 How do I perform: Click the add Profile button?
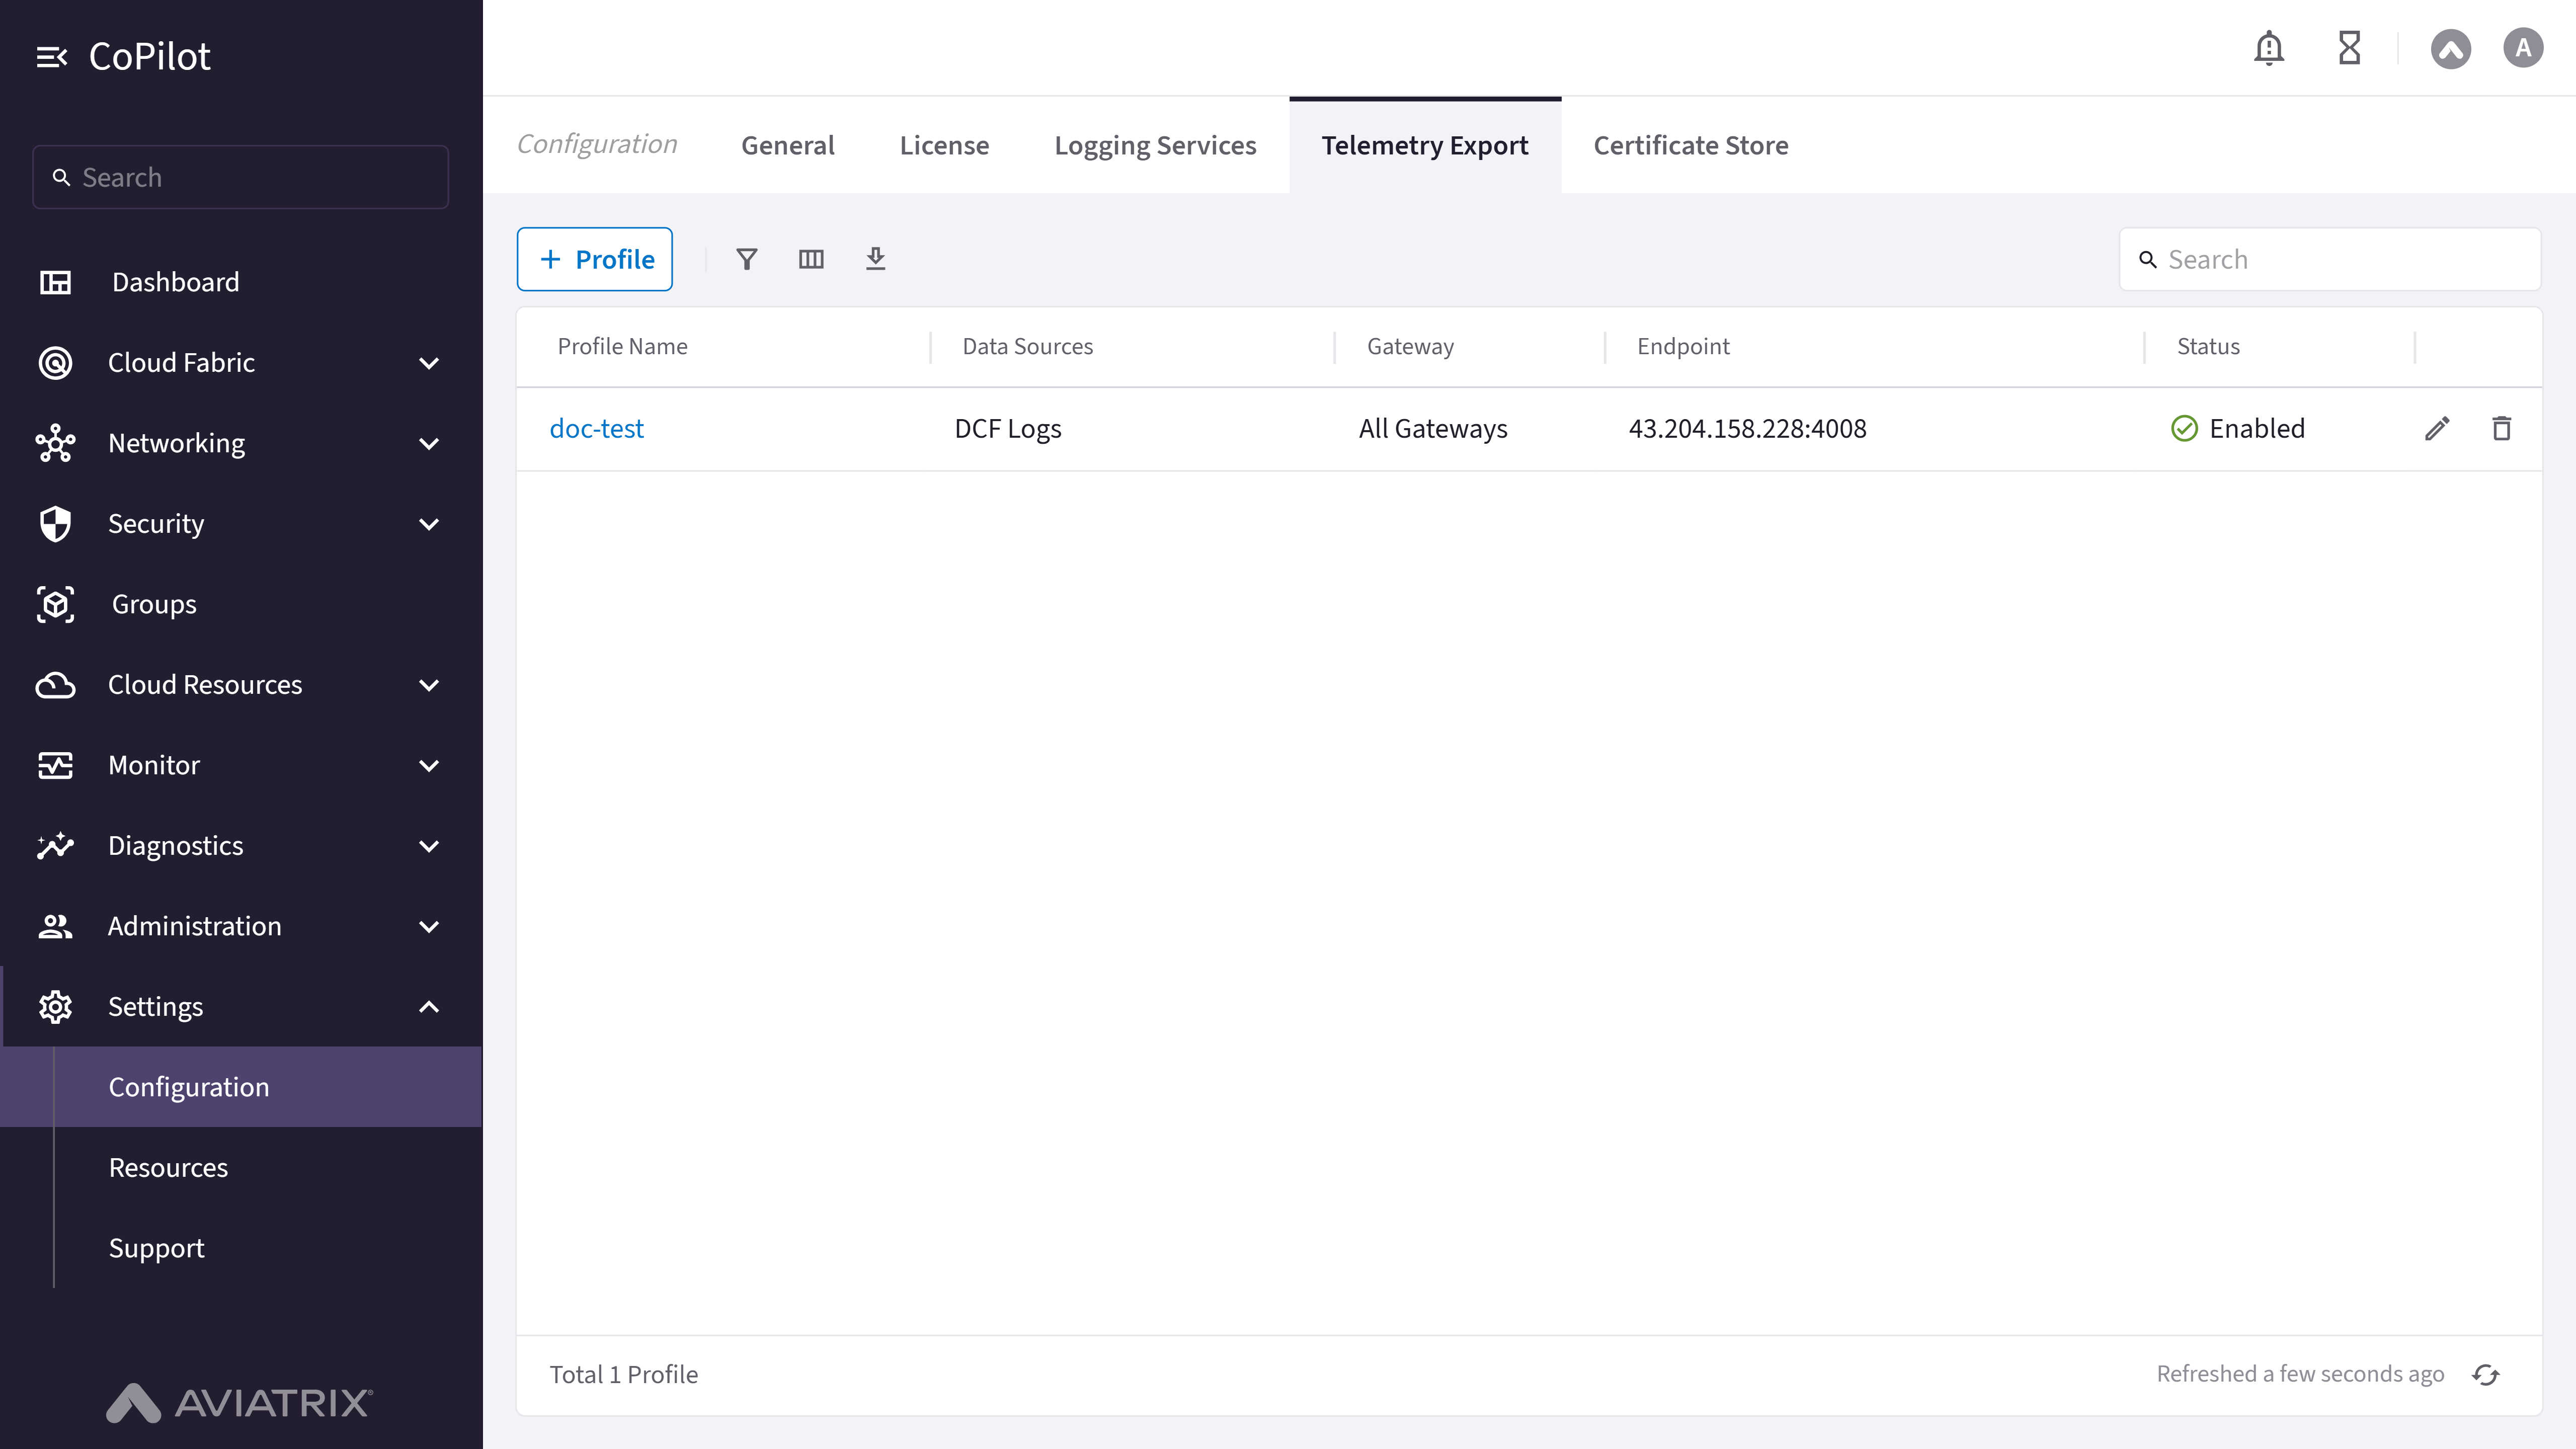pyautogui.click(x=595, y=260)
